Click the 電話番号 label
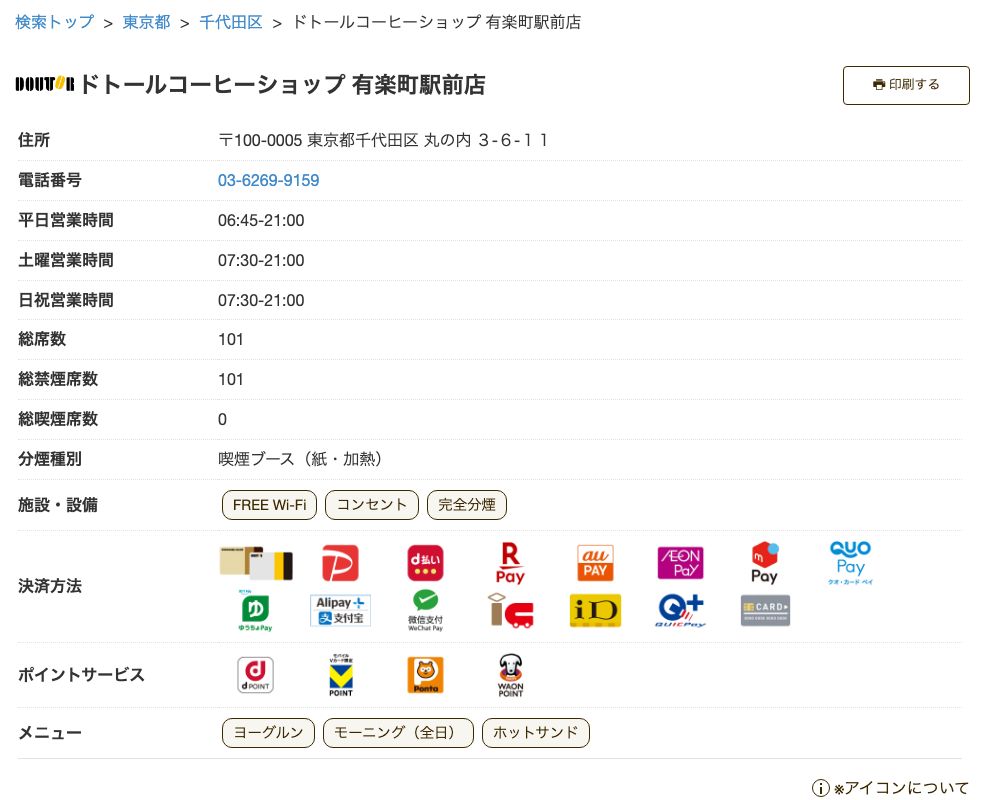The height and width of the screenshot is (800, 990). pos(50,181)
